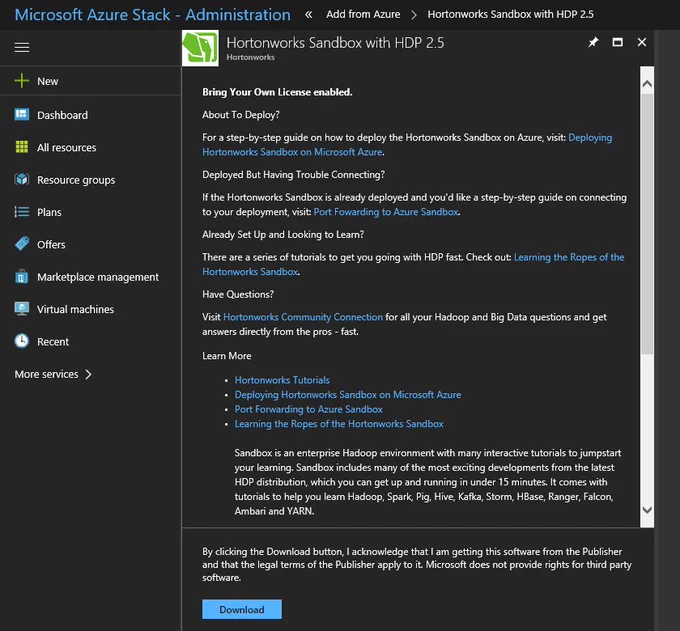Go to Marketplace management
Screen dimensions: 680x631
click(98, 277)
